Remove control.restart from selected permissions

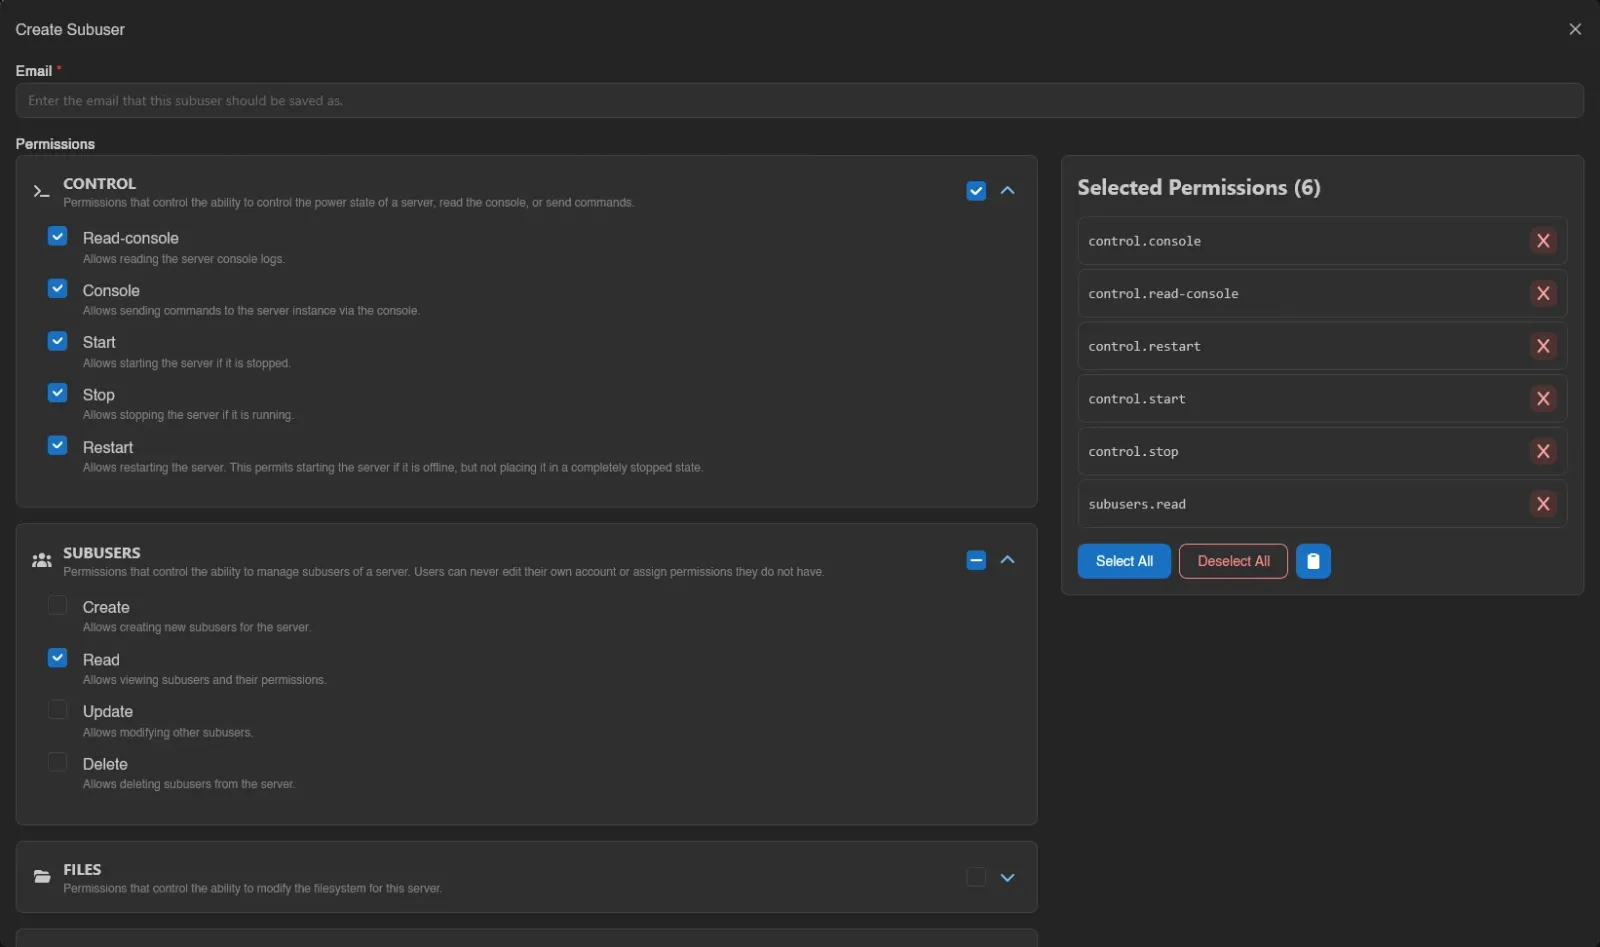coord(1543,346)
